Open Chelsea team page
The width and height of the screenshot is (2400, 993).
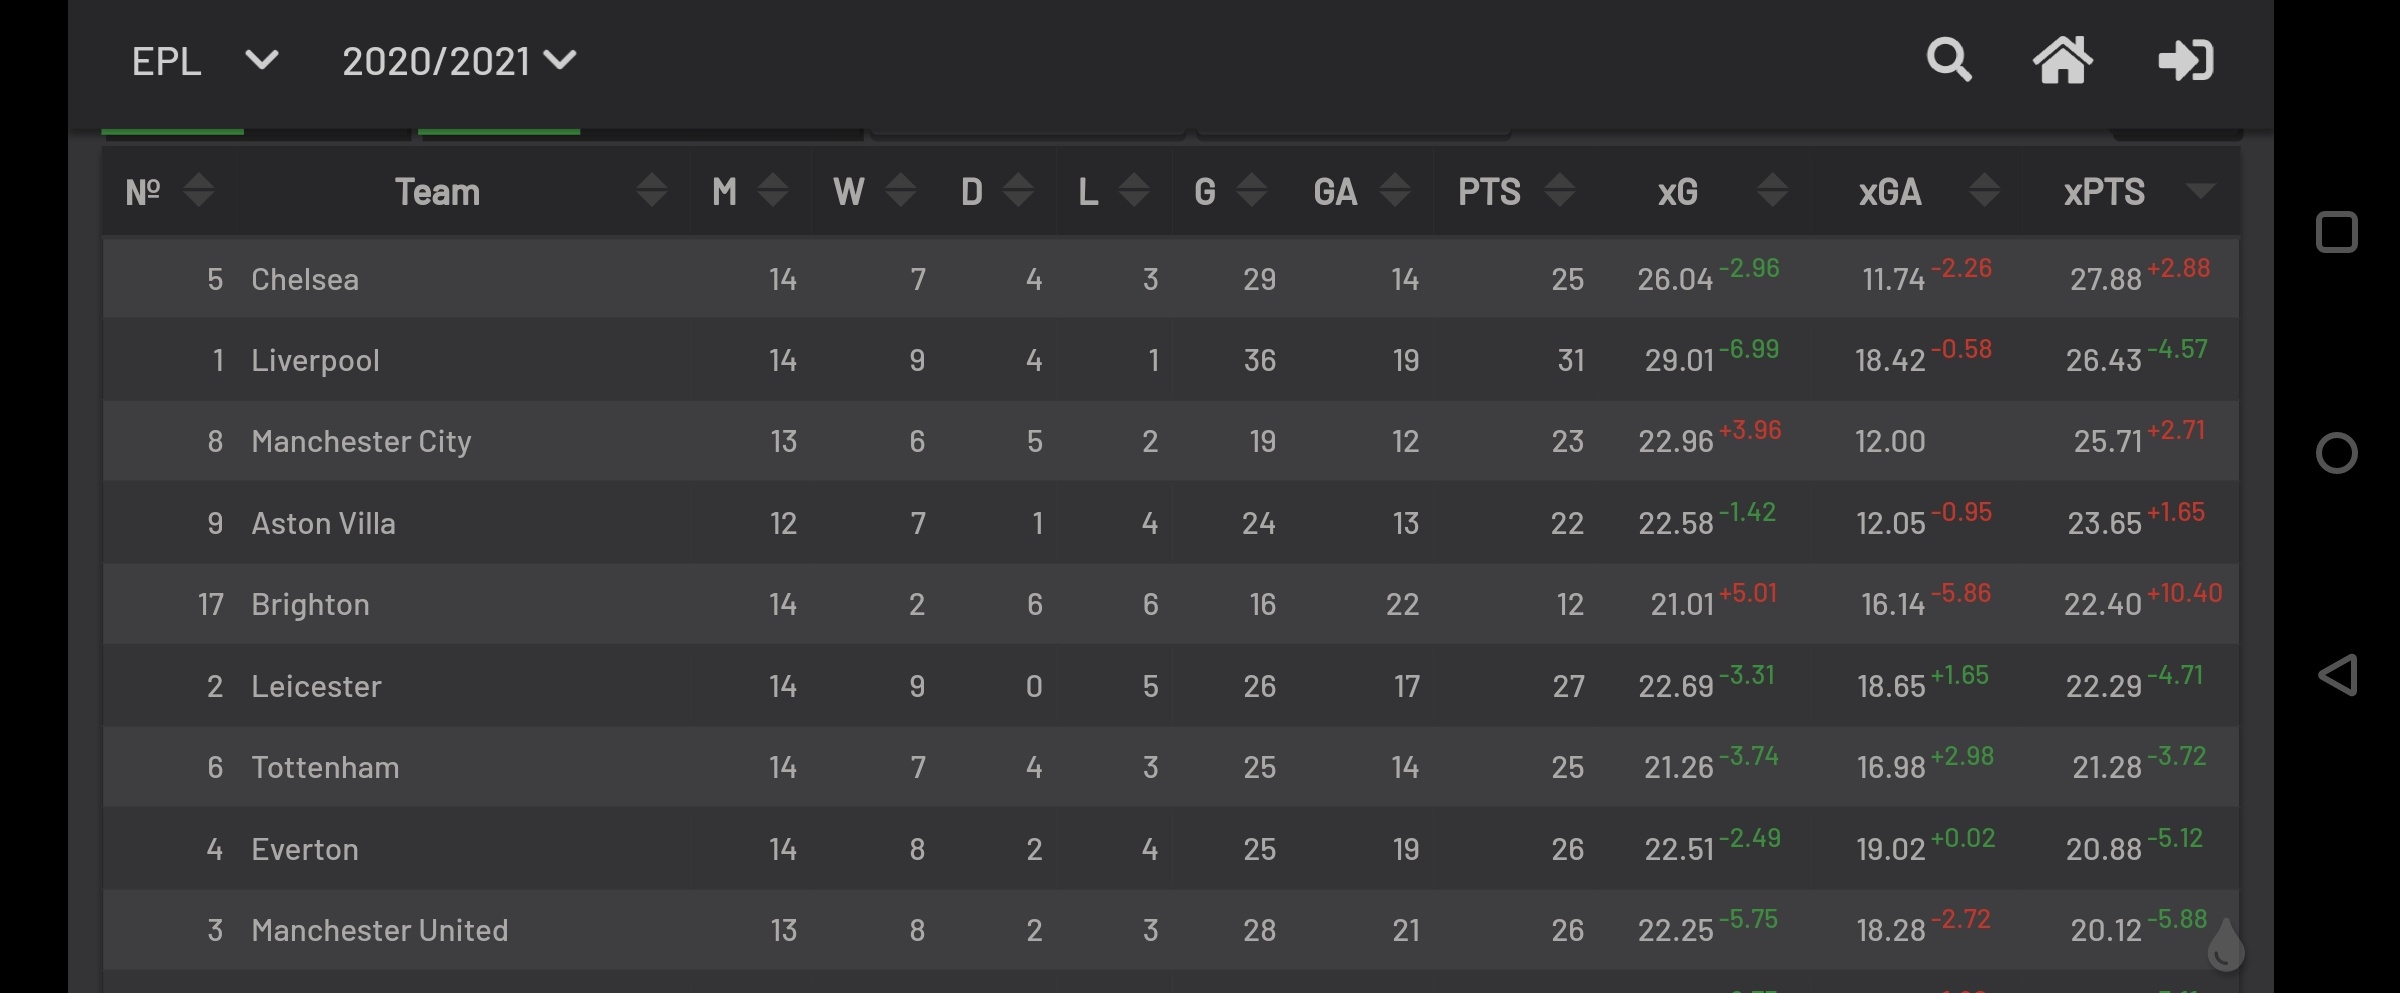305,279
